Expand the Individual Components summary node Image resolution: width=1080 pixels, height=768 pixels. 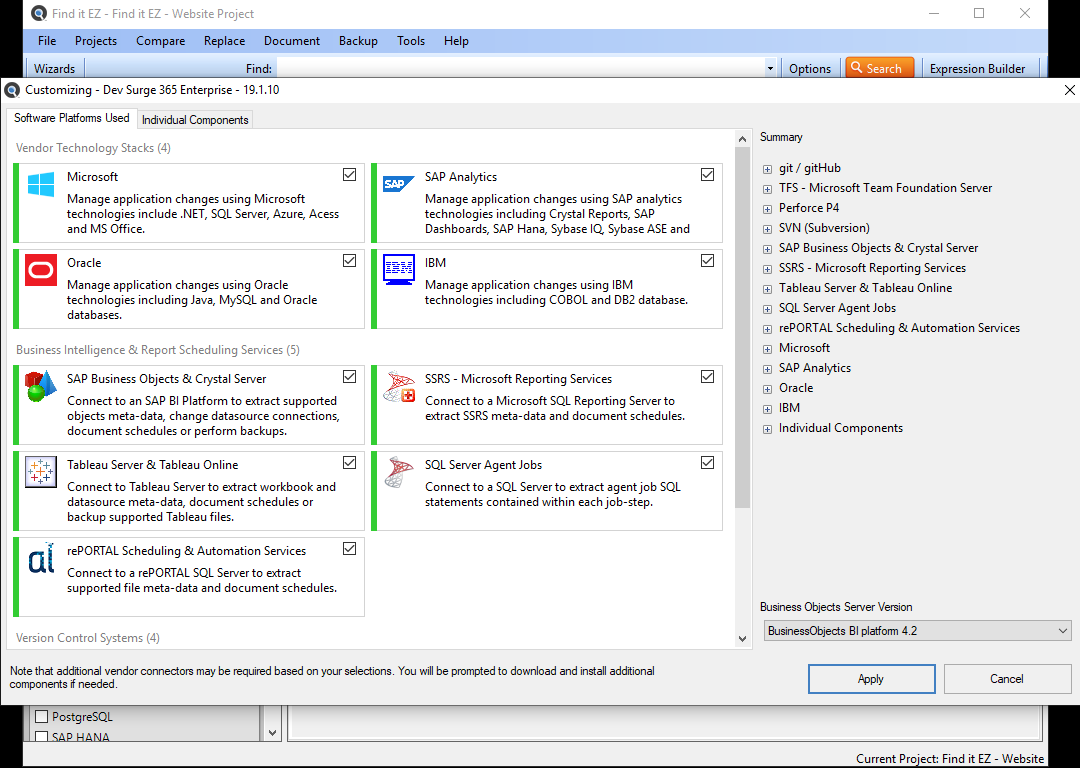click(767, 429)
